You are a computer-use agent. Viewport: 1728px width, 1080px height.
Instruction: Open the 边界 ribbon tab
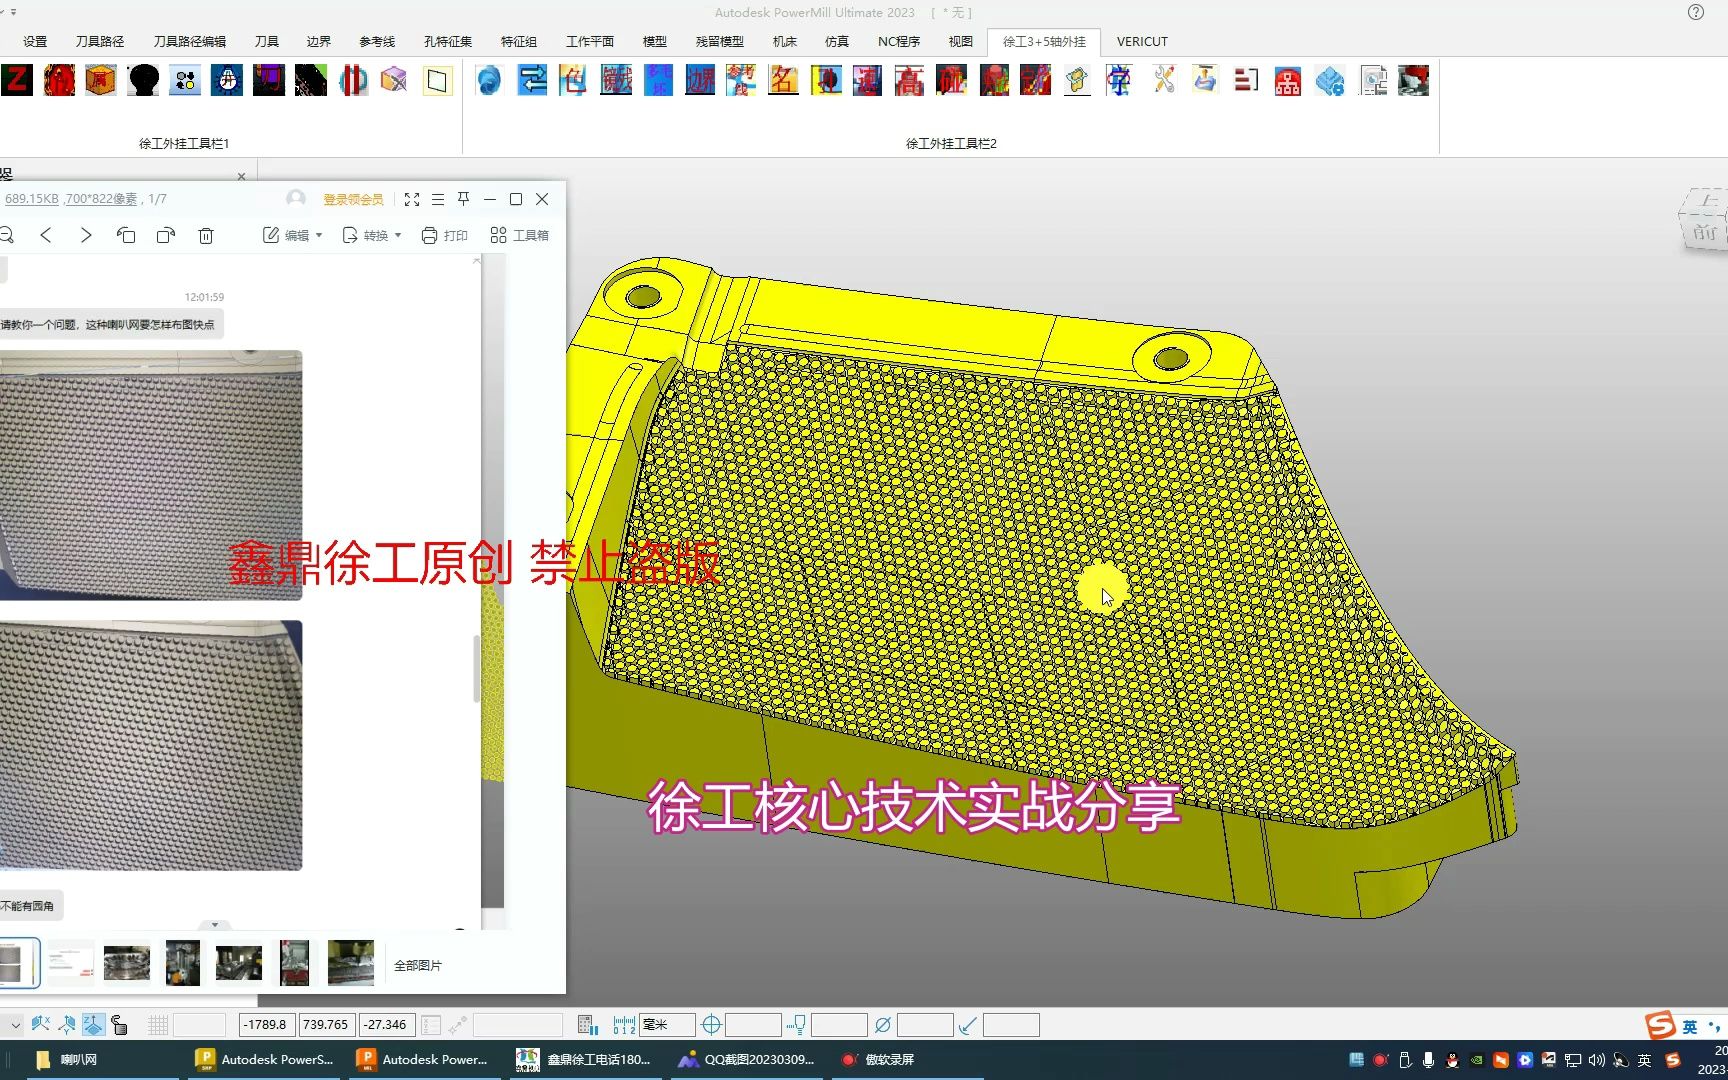(x=319, y=41)
